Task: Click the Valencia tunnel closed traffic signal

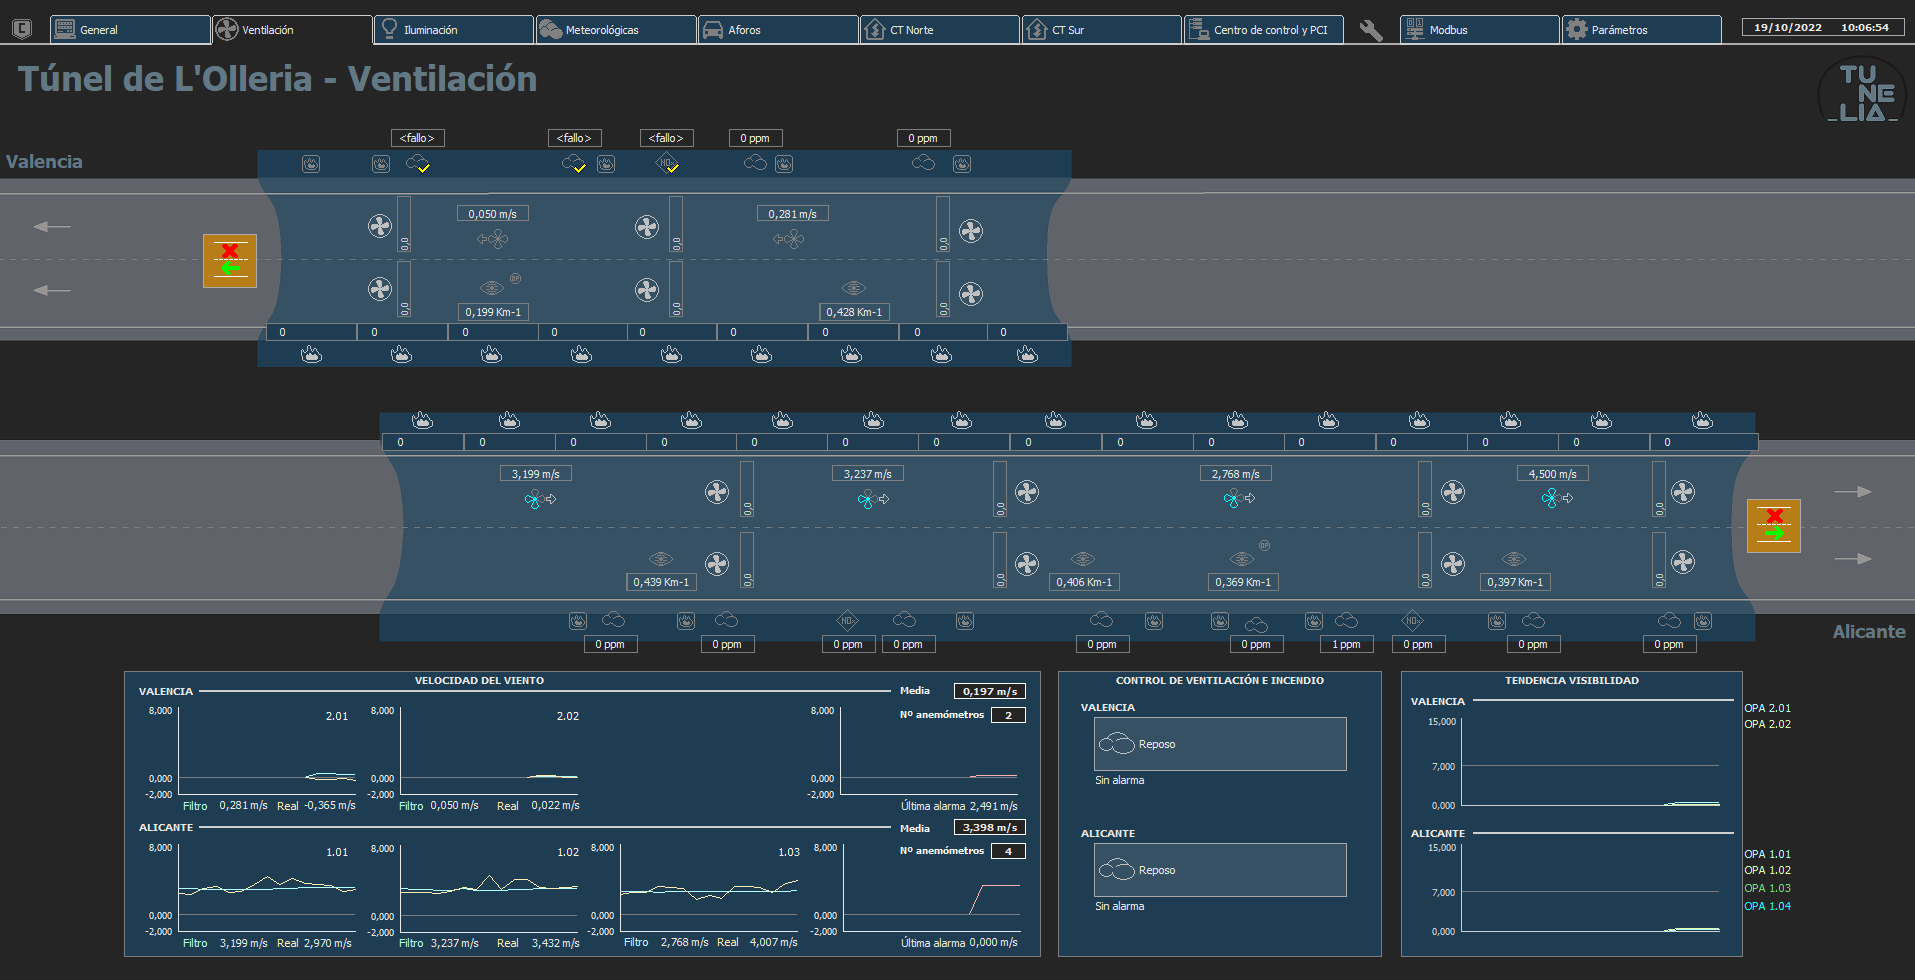Action: coord(230,261)
